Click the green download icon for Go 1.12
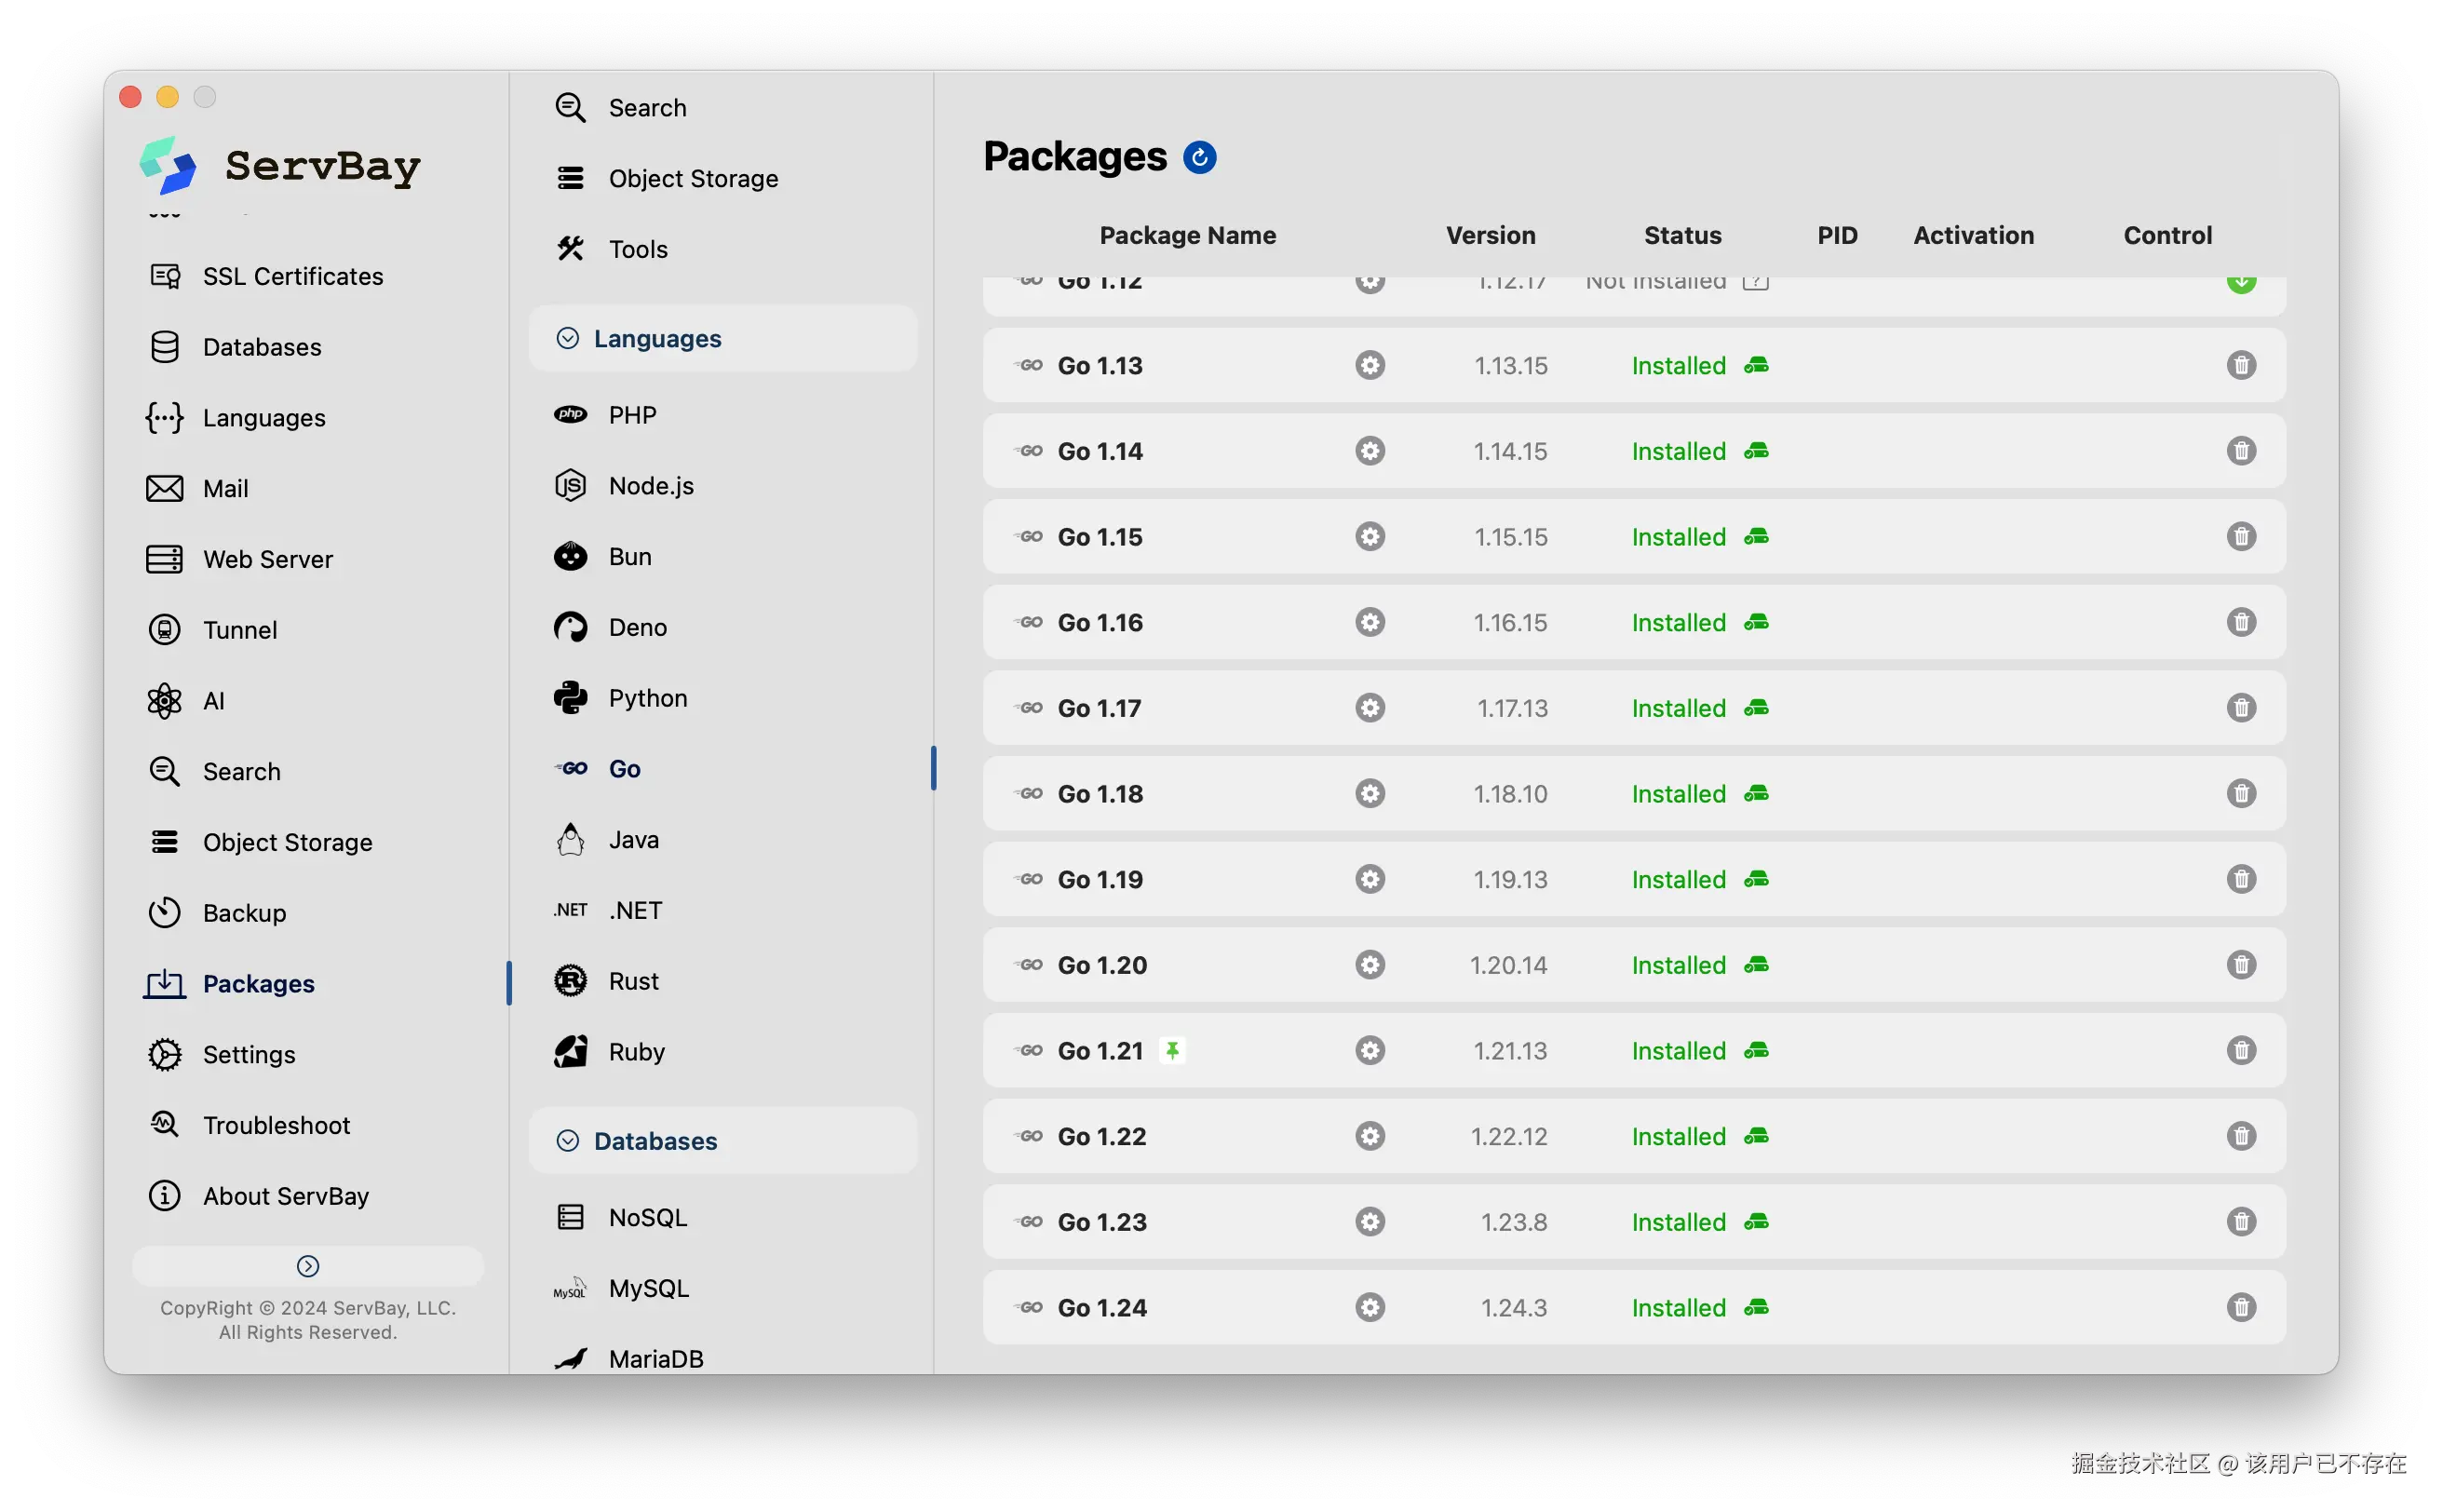 coord(2240,283)
